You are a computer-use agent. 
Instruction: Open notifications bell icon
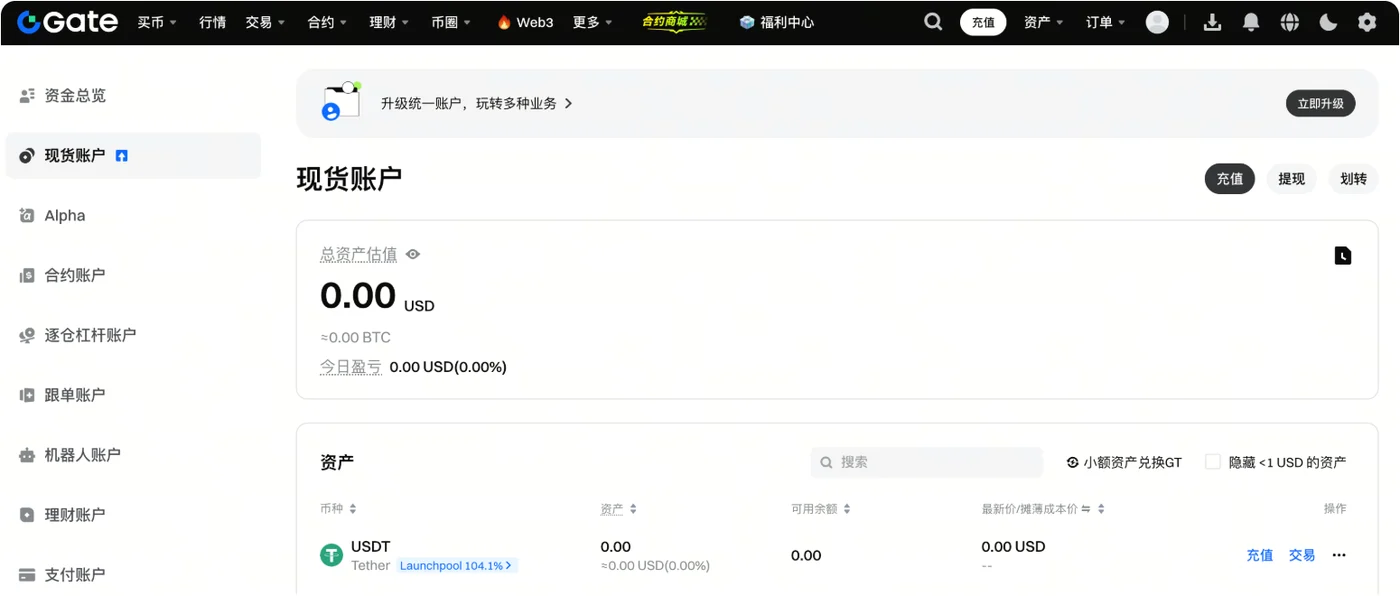tap(1251, 22)
